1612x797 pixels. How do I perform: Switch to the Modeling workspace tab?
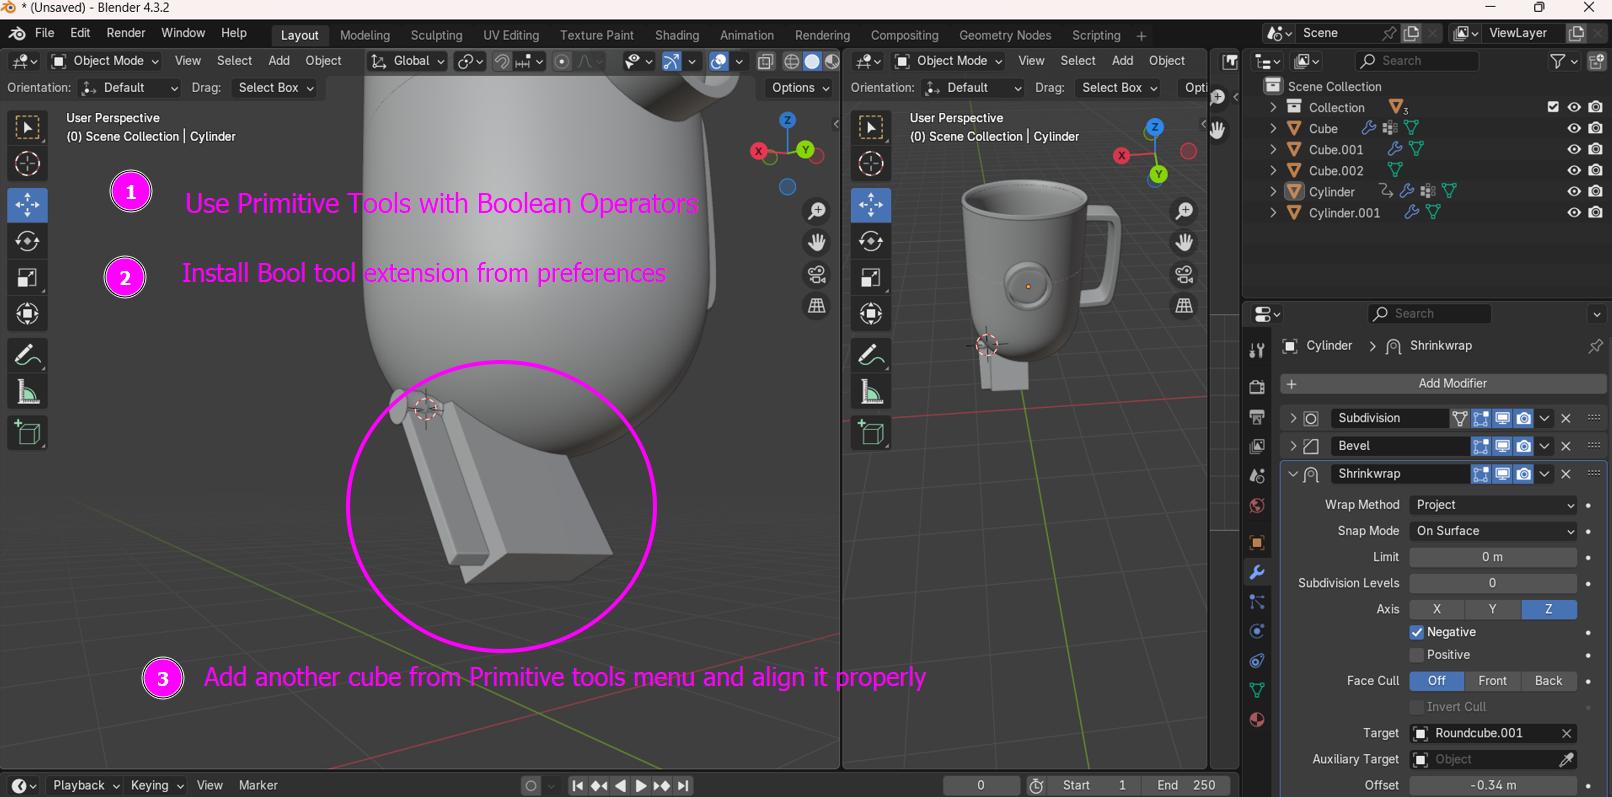tap(365, 35)
